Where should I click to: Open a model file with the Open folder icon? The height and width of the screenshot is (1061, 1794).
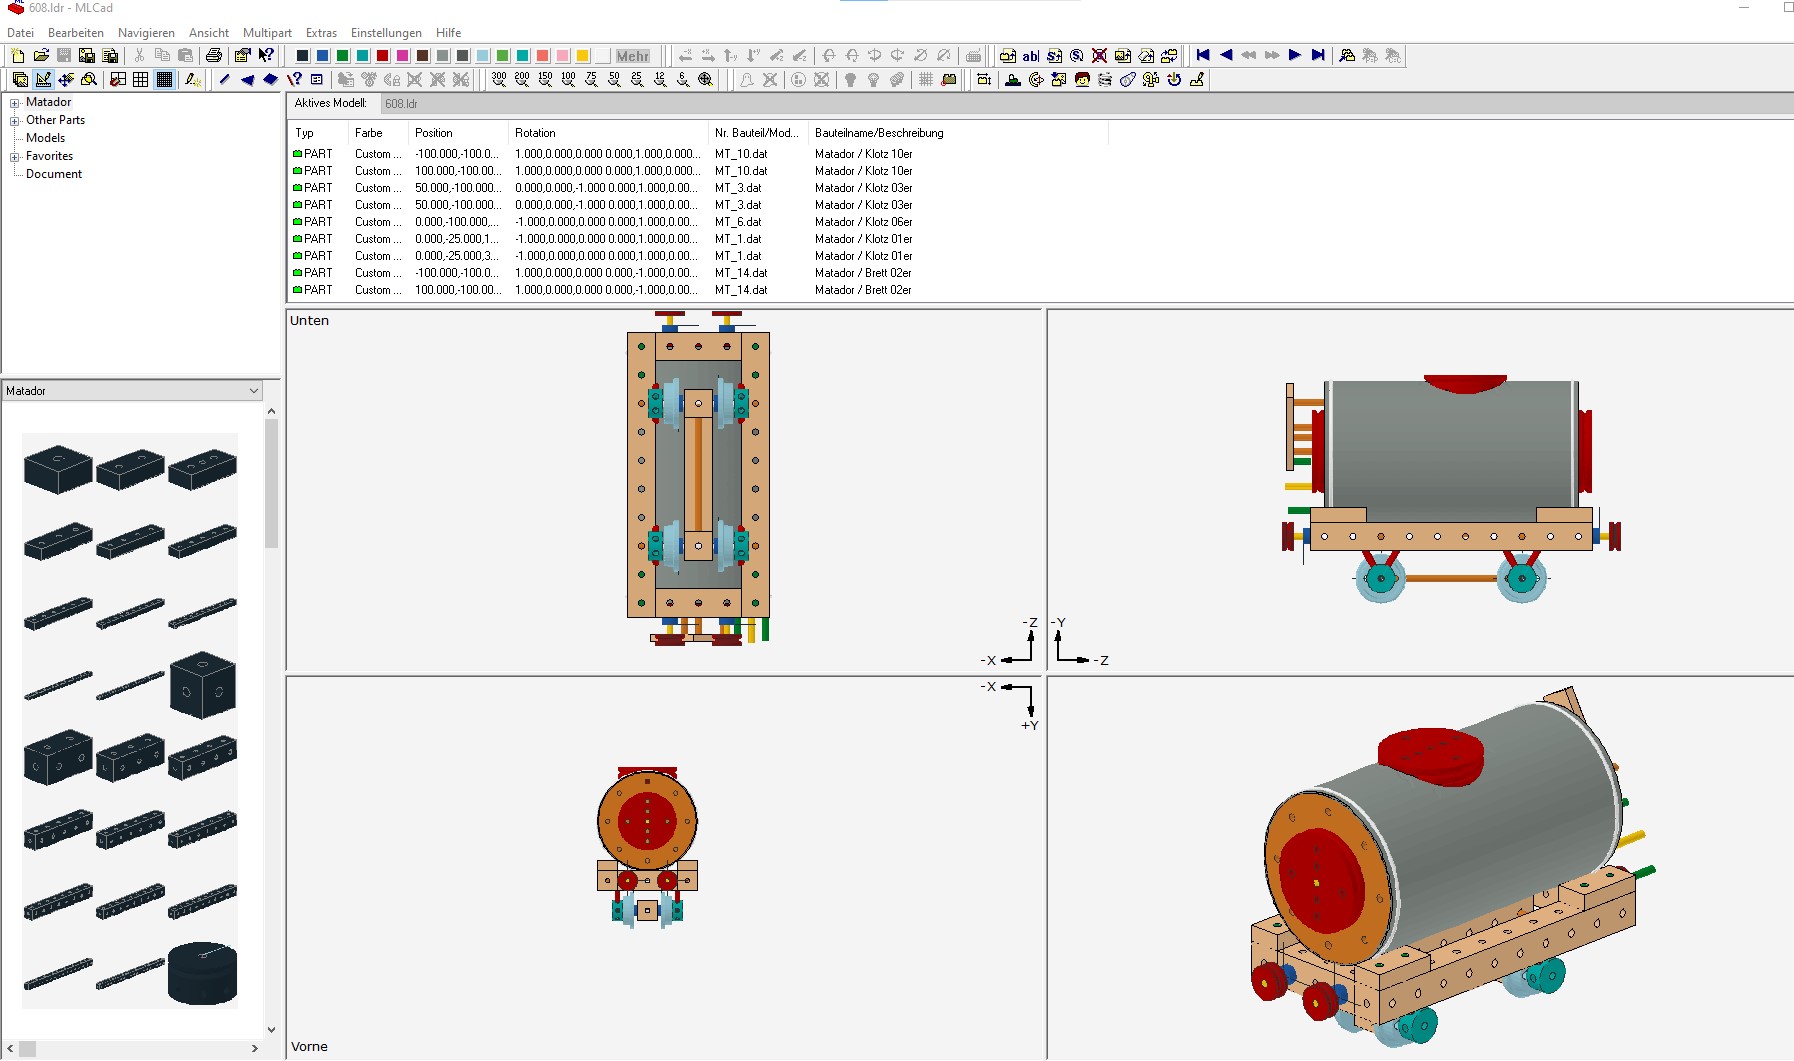(41, 56)
